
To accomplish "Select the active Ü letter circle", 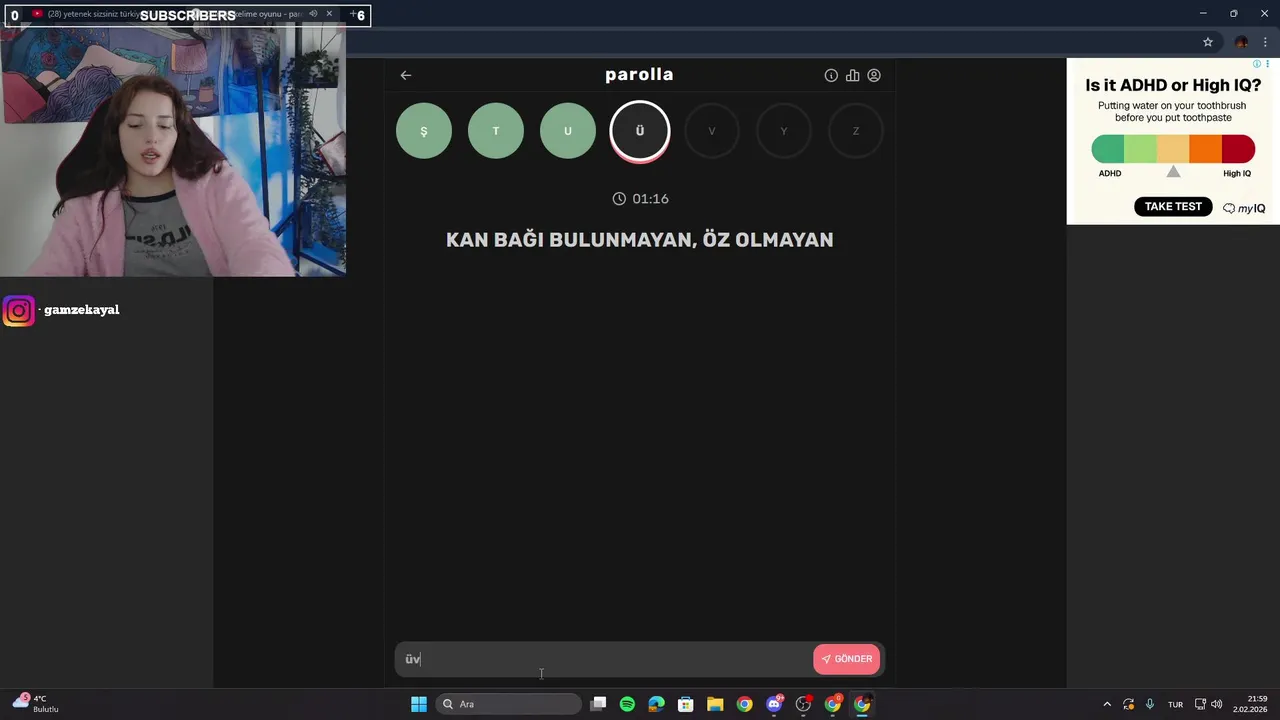I will [640, 131].
